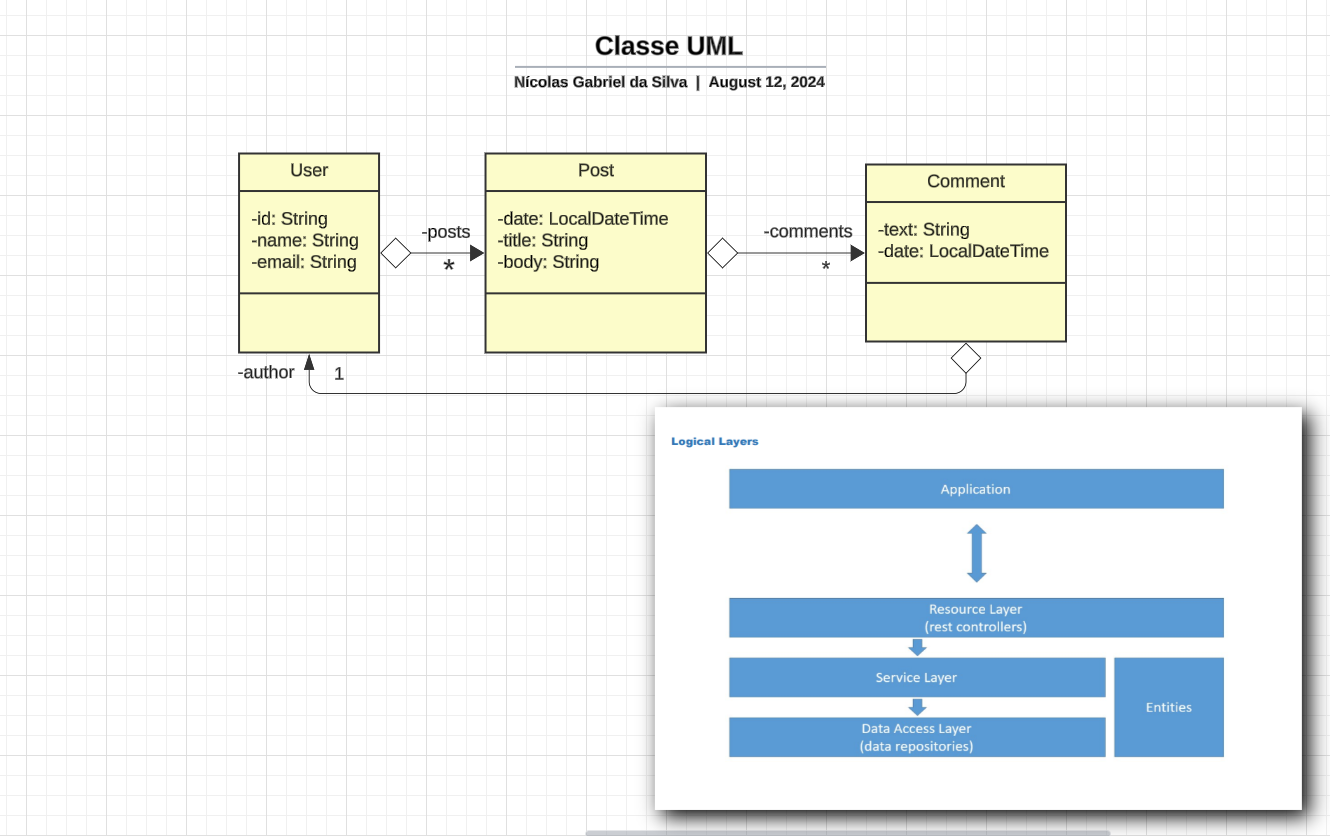Screen dimensions: 1330x836
Task: Click the multiplicity '1' near author
Action: 339,374
